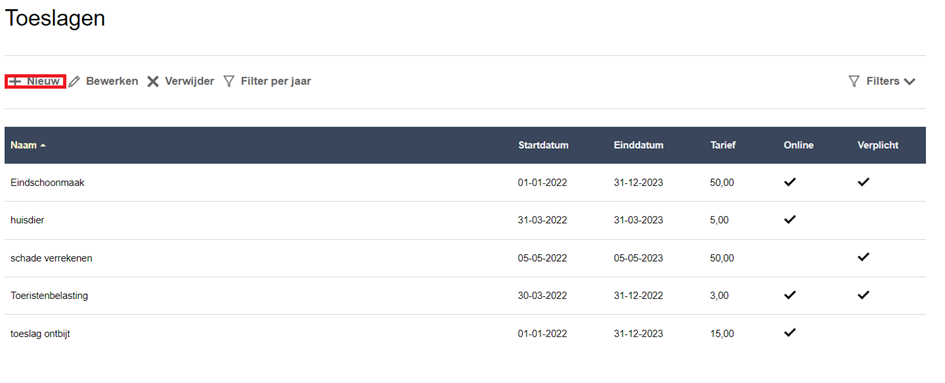Sort by Startdatum column header

click(543, 145)
